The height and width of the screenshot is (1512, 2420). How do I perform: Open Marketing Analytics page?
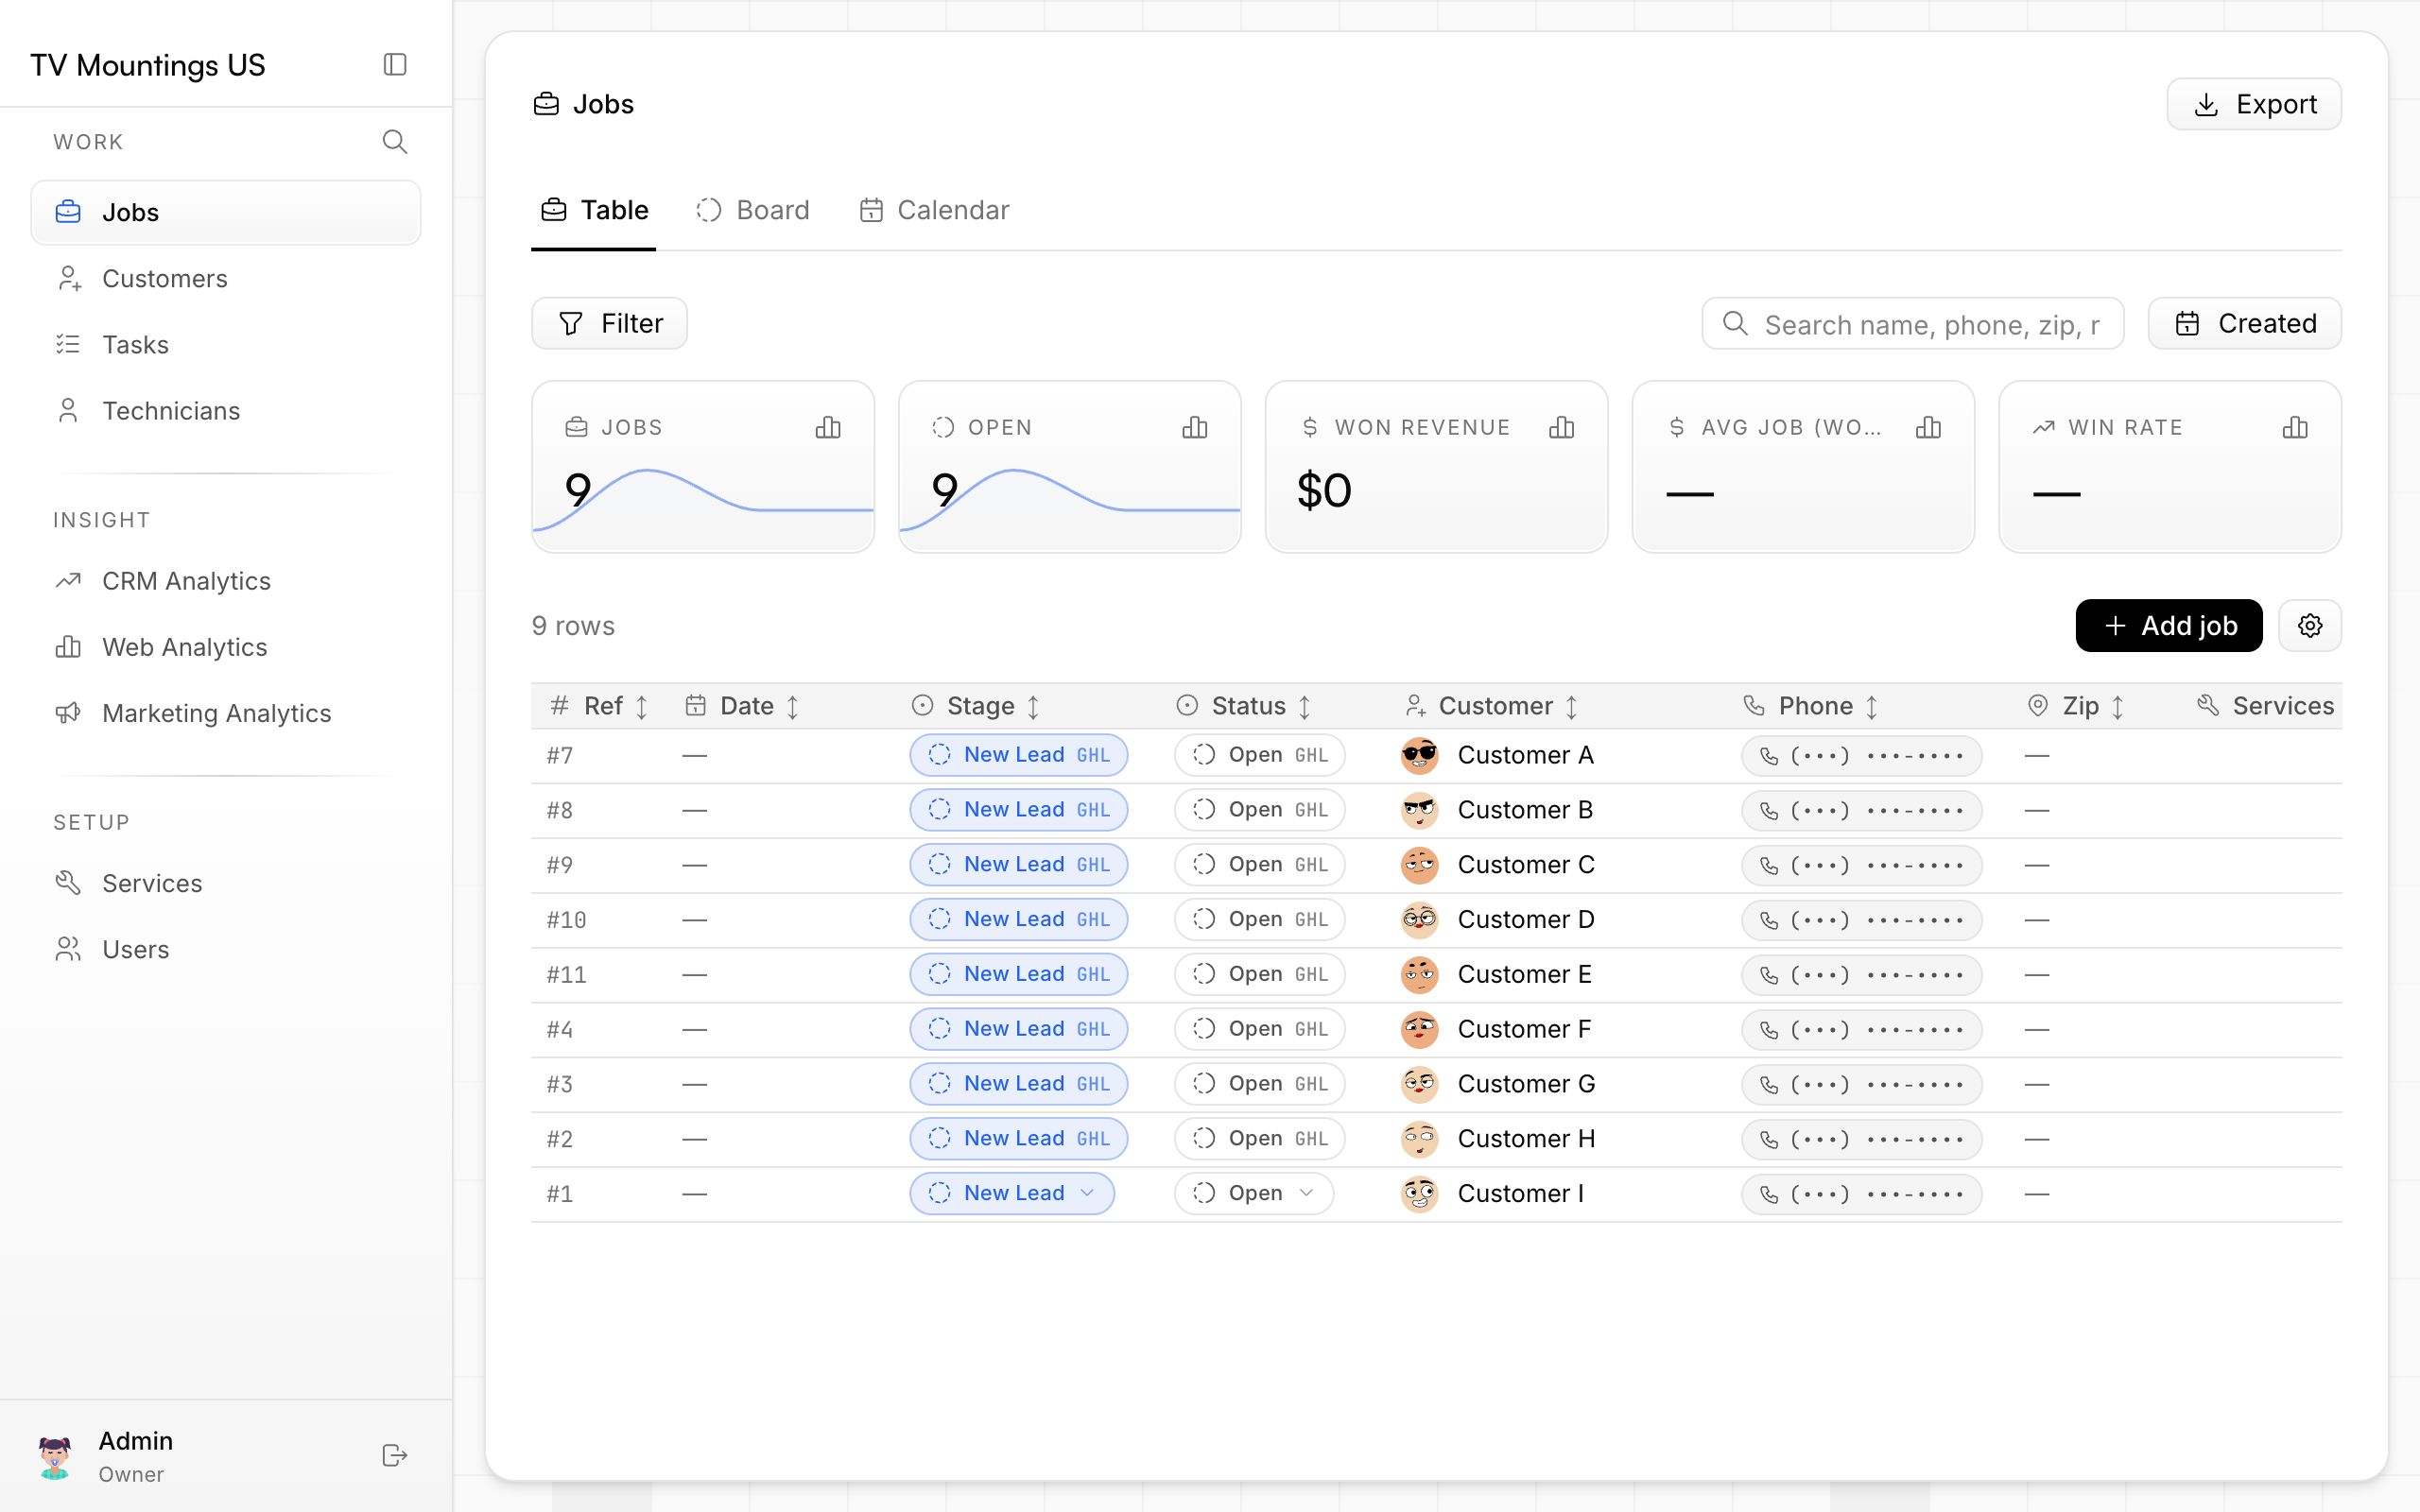[226, 713]
